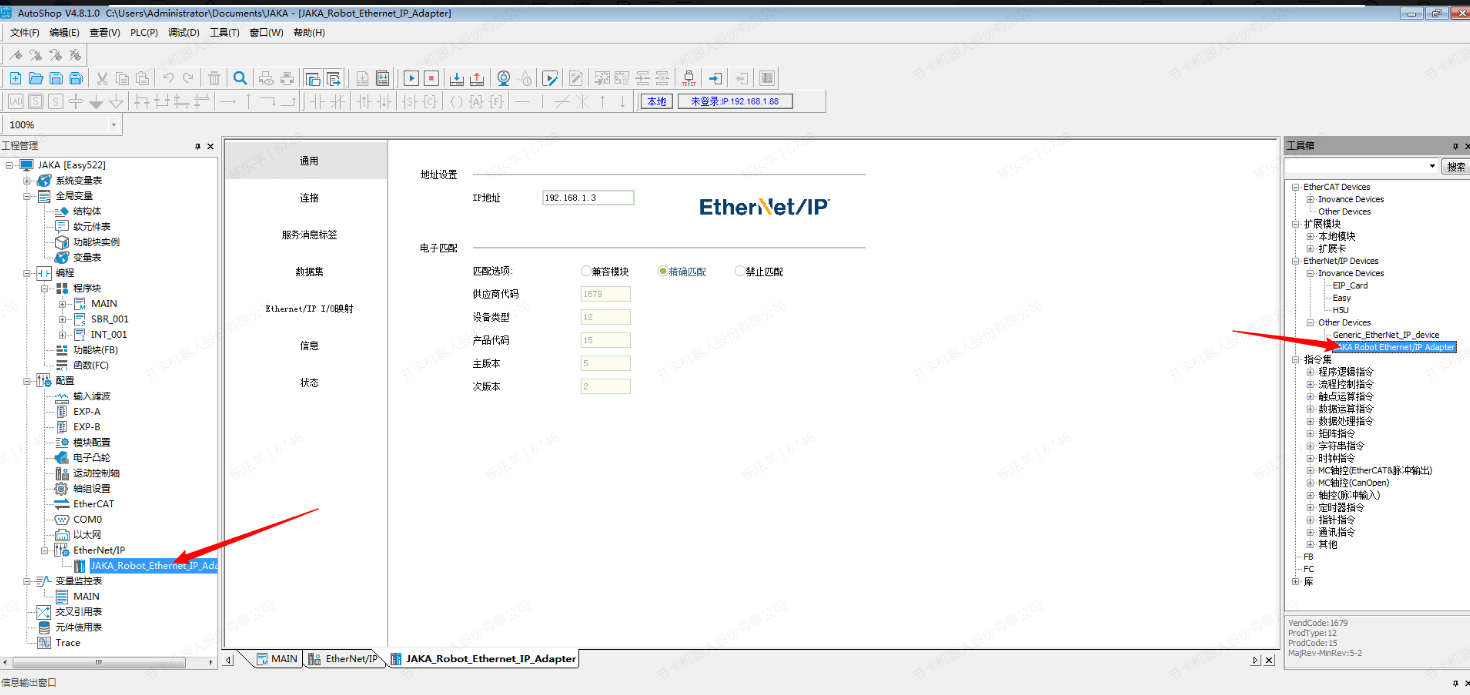Switch to the MAIN bottom tab
Viewport: 1470px width, 695px height.
click(276, 659)
